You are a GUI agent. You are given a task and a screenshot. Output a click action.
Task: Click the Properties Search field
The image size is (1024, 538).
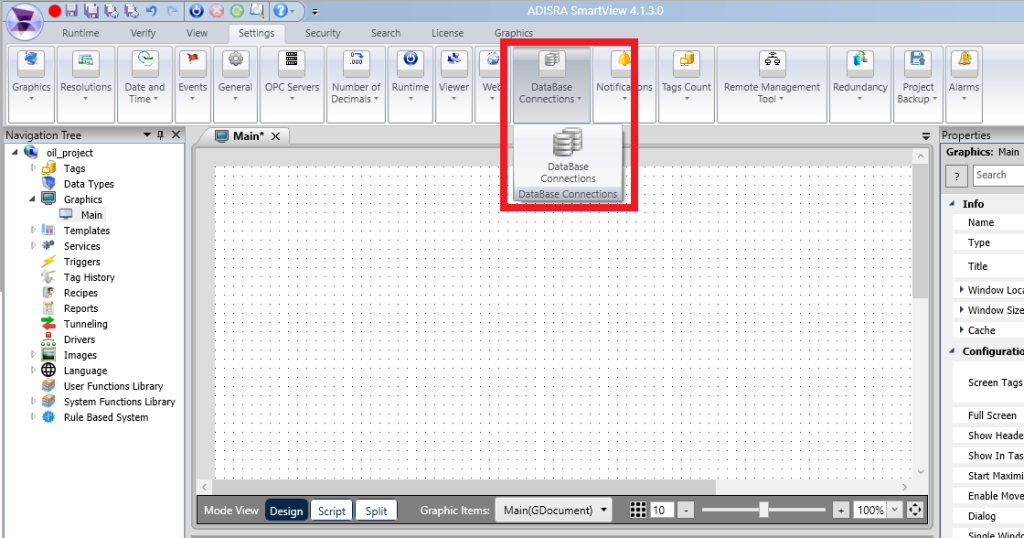tap(998, 175)
